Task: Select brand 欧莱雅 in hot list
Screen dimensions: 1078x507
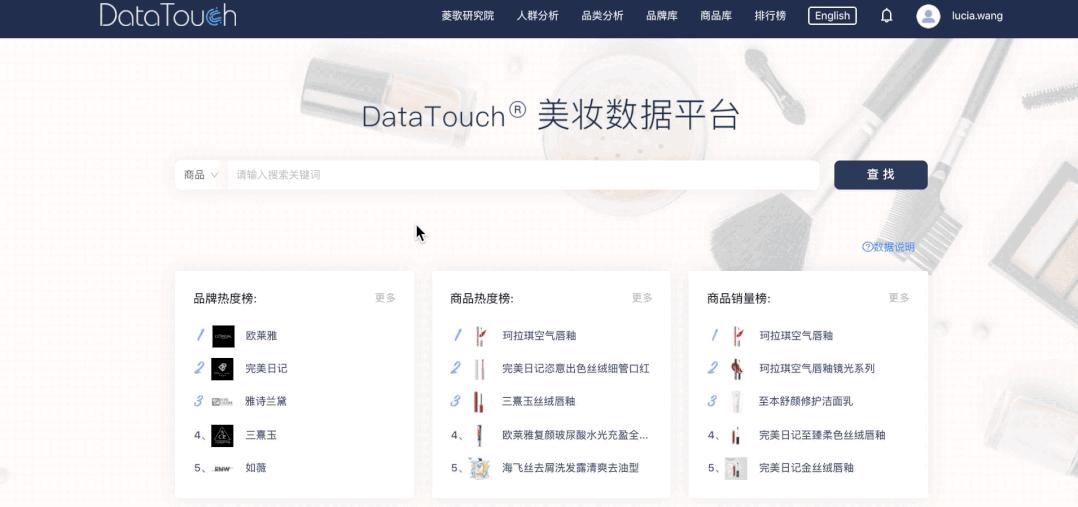Action: (261, 336)
